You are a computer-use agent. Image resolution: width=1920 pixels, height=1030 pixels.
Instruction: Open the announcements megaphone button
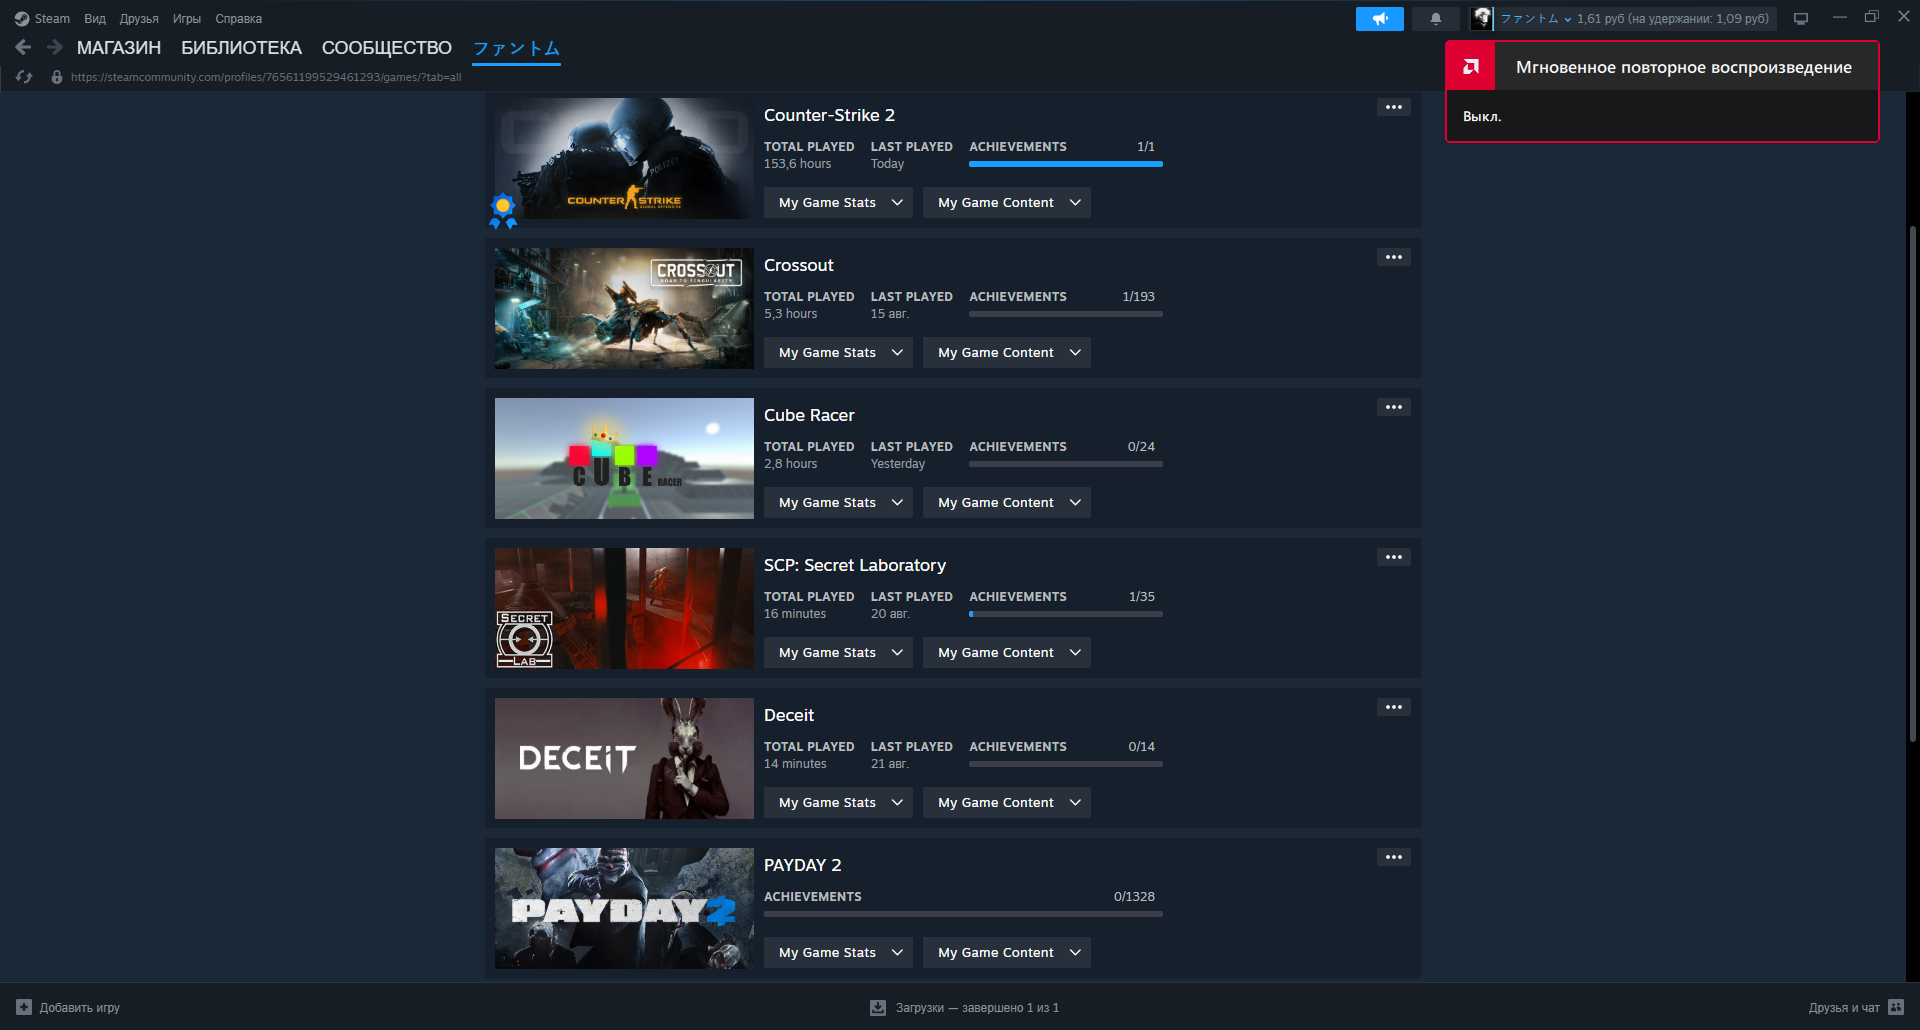(1380, 19)
